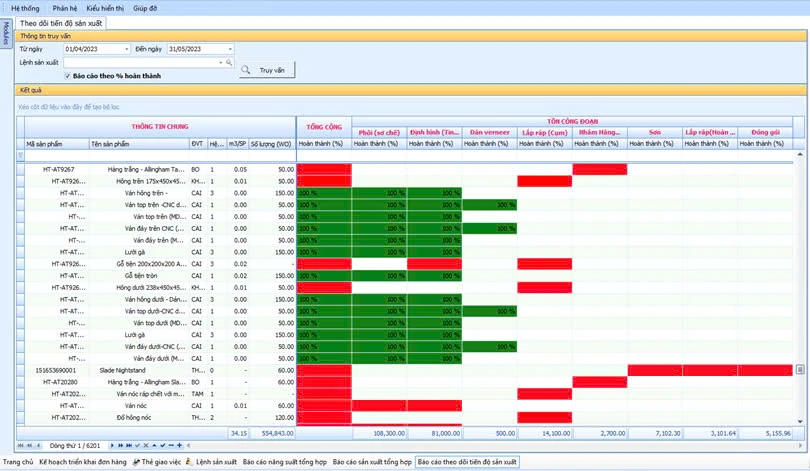Toggle 'Báo cáo theo % hoàn thành' checkbox

click(x=67, y=76)
